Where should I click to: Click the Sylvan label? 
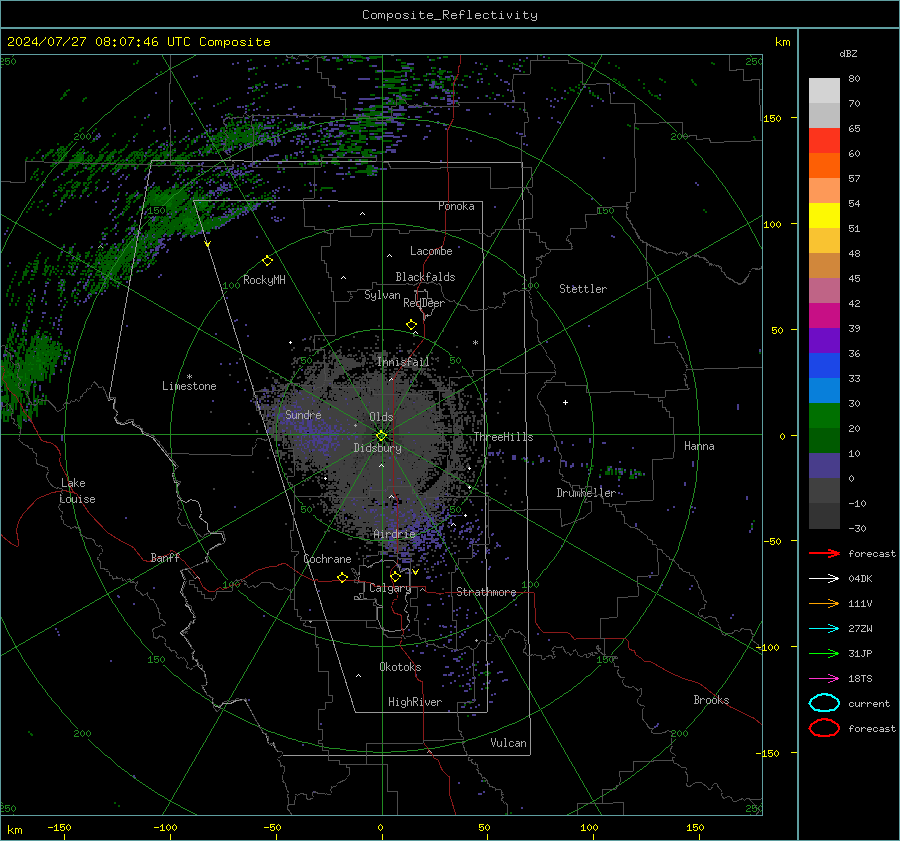[x=382, y=295]
